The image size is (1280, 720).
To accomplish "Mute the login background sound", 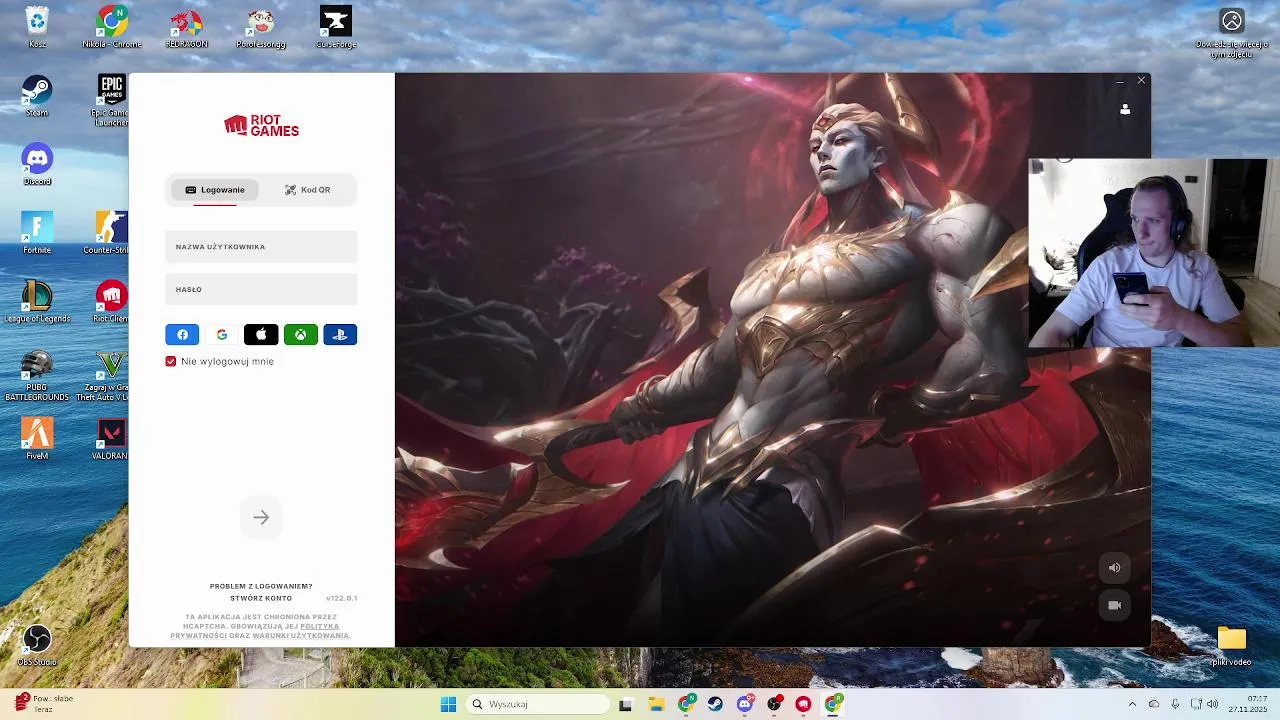I will pyautogui.click(x=1115, y=568).
